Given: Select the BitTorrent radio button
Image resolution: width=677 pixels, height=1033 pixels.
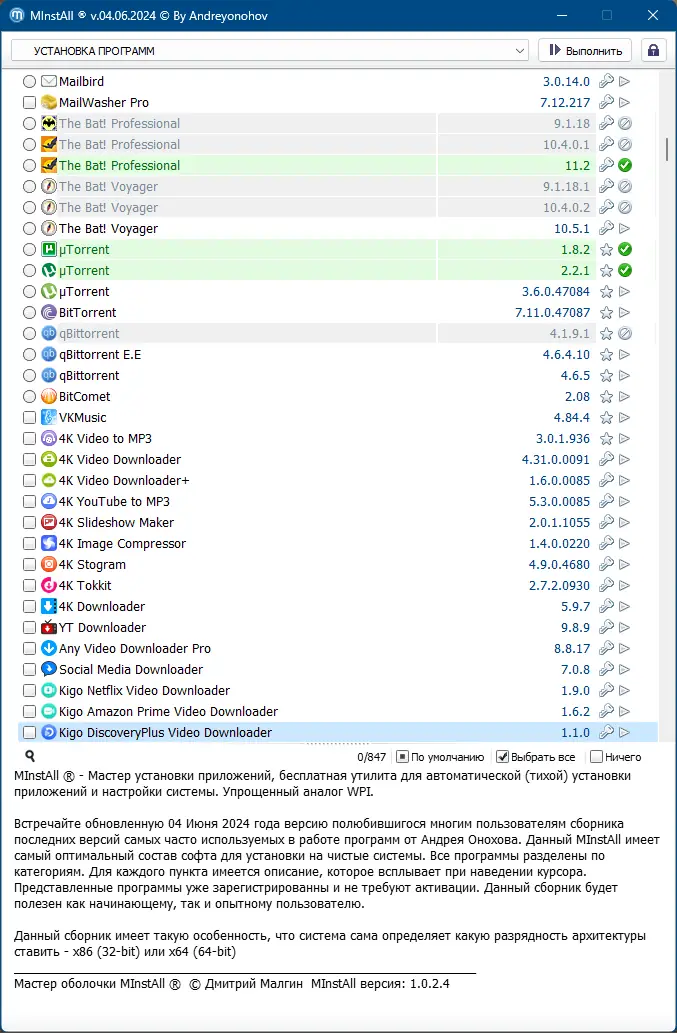Looking at the screenshot, I should [29, 313].
